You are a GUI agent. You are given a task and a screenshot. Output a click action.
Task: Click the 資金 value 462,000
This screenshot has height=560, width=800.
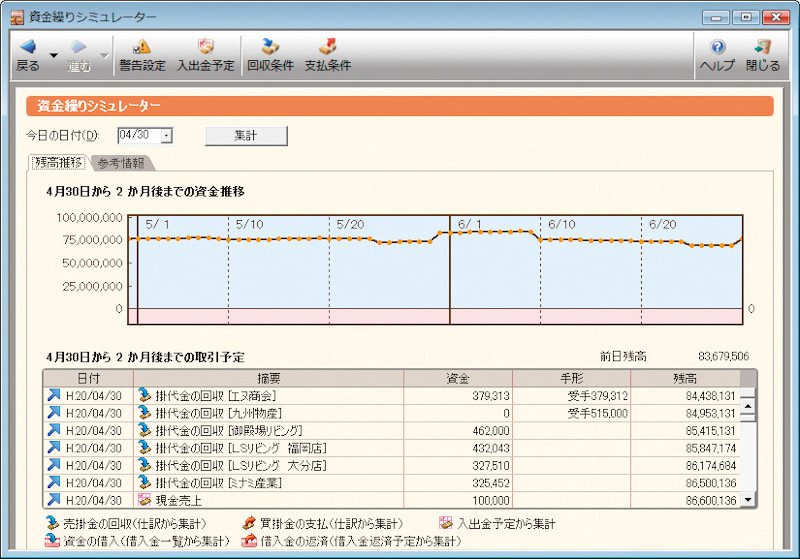click(491, 430)
